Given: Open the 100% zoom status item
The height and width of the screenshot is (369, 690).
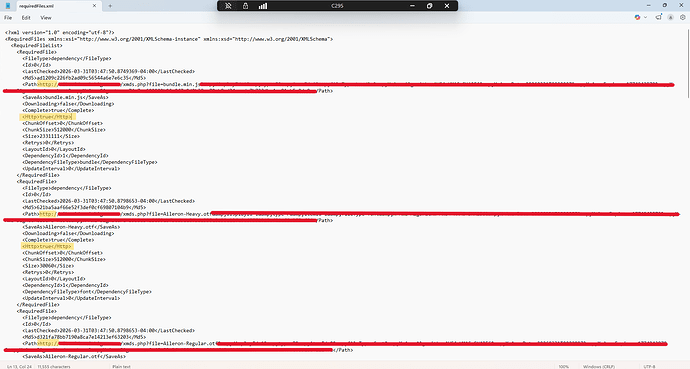Looking at the screenshot, I should tap(564, 366).
